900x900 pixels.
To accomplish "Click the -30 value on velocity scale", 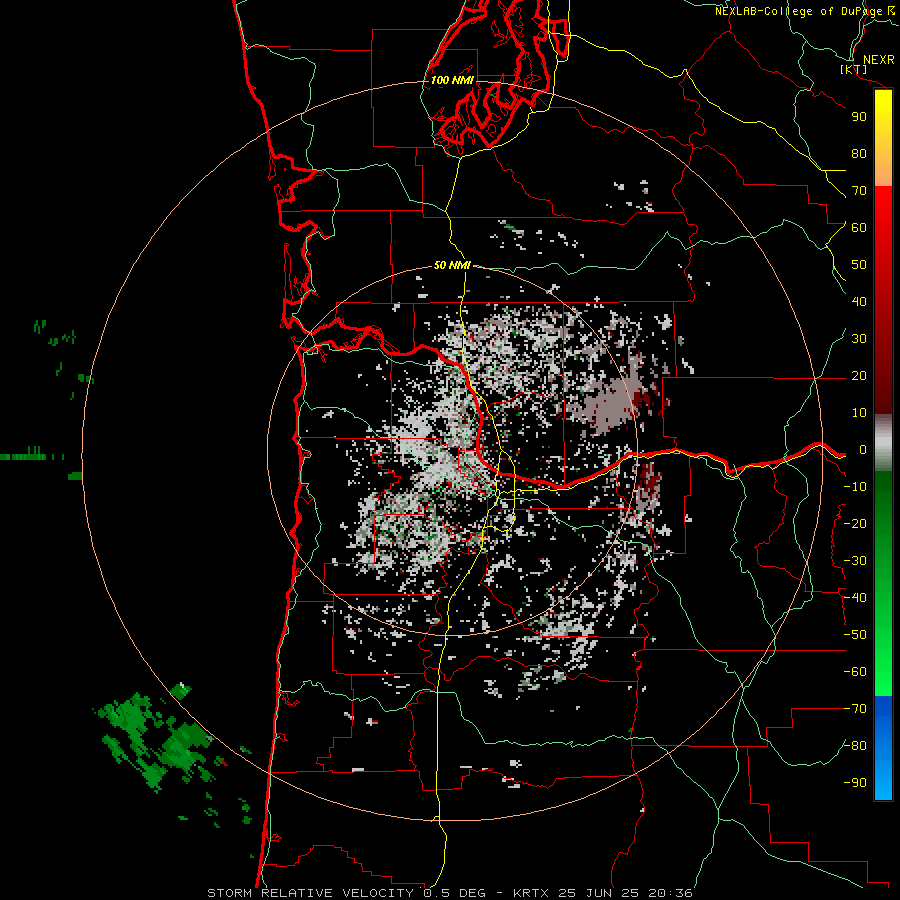I will (x=855, y=561).
